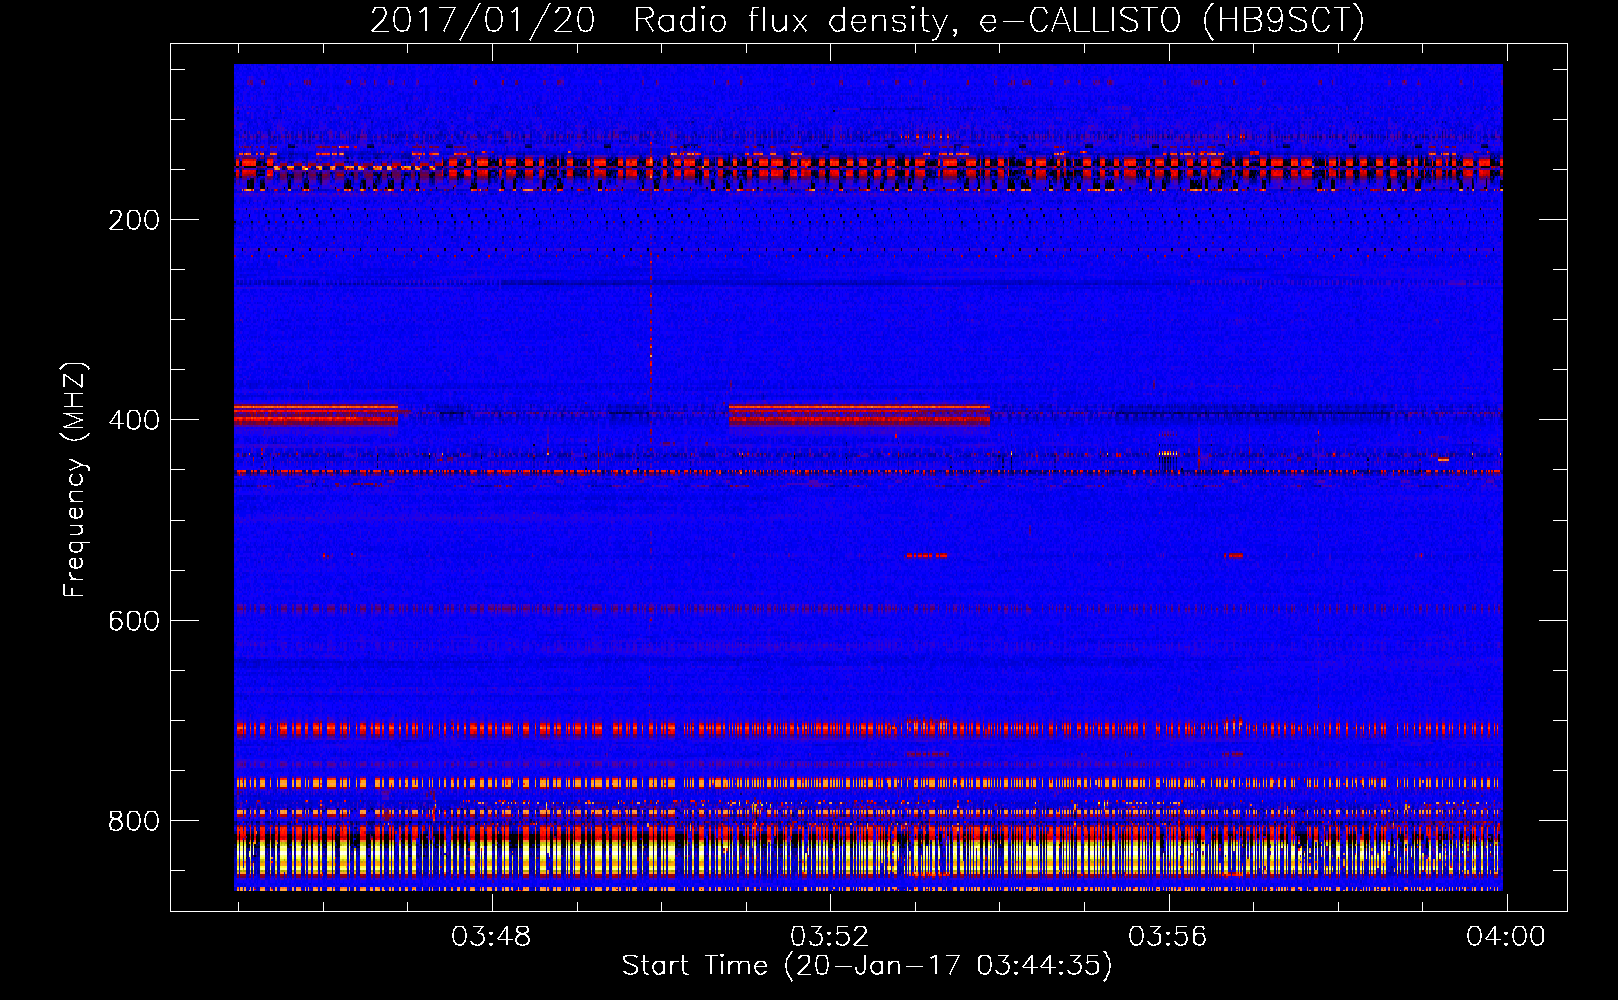Click the 800 frequency tick label
The image size is (1618, 1000).
click(x=134, y=821)
